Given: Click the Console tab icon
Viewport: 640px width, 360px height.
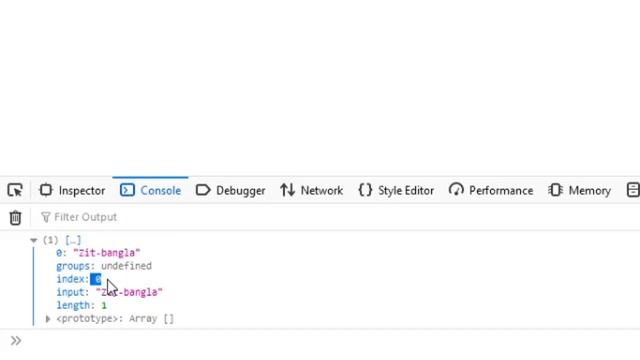Looking at the screenshot, I should point(127,190).
